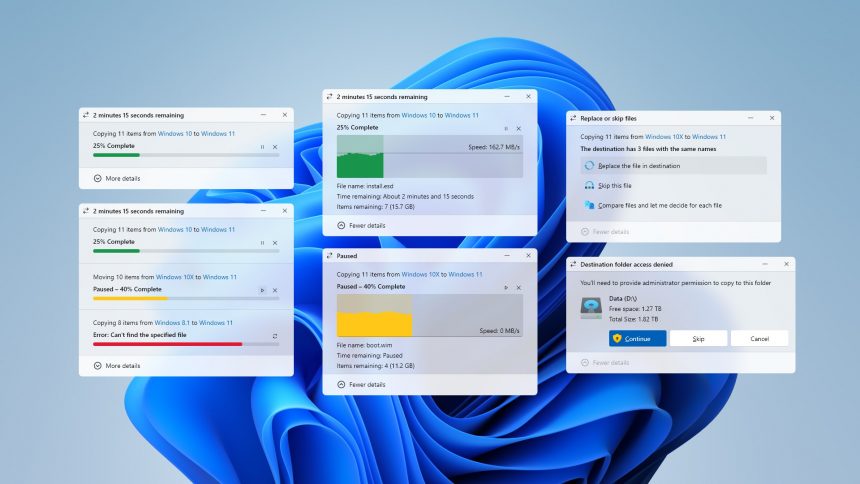The image size is (860, 484).
Task: Click Items remaining: 7 (15.7 GB) text
Action: [375, 207]
